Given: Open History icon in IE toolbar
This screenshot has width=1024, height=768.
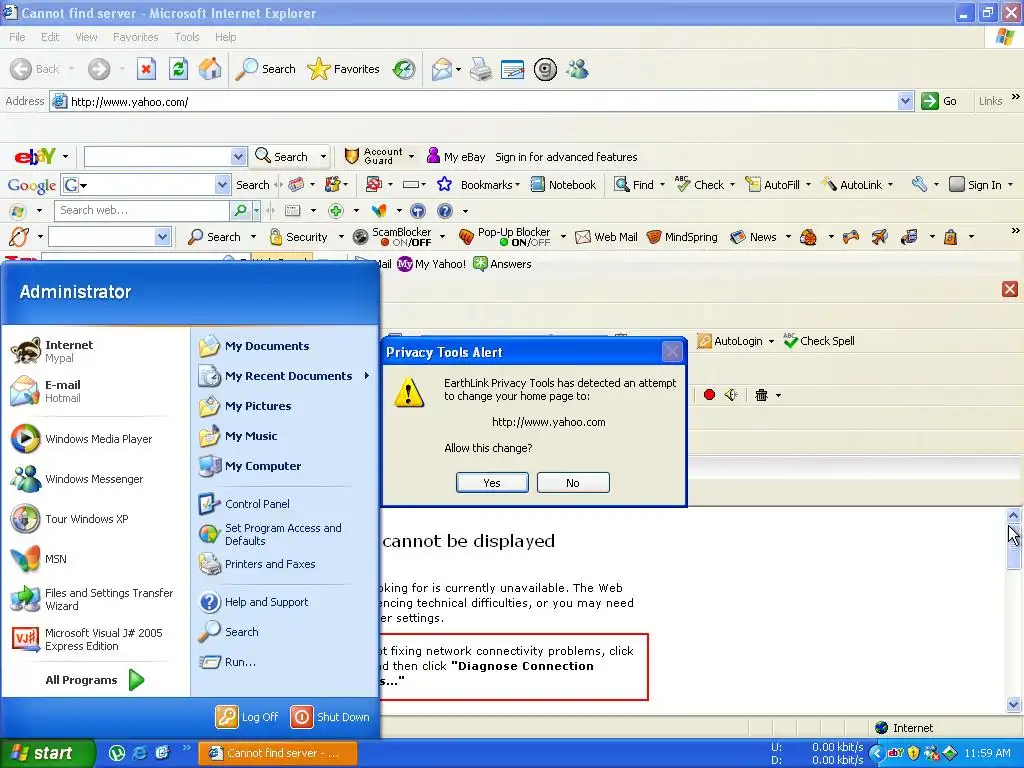Looking at the screenshot, I should coord(404,69).
